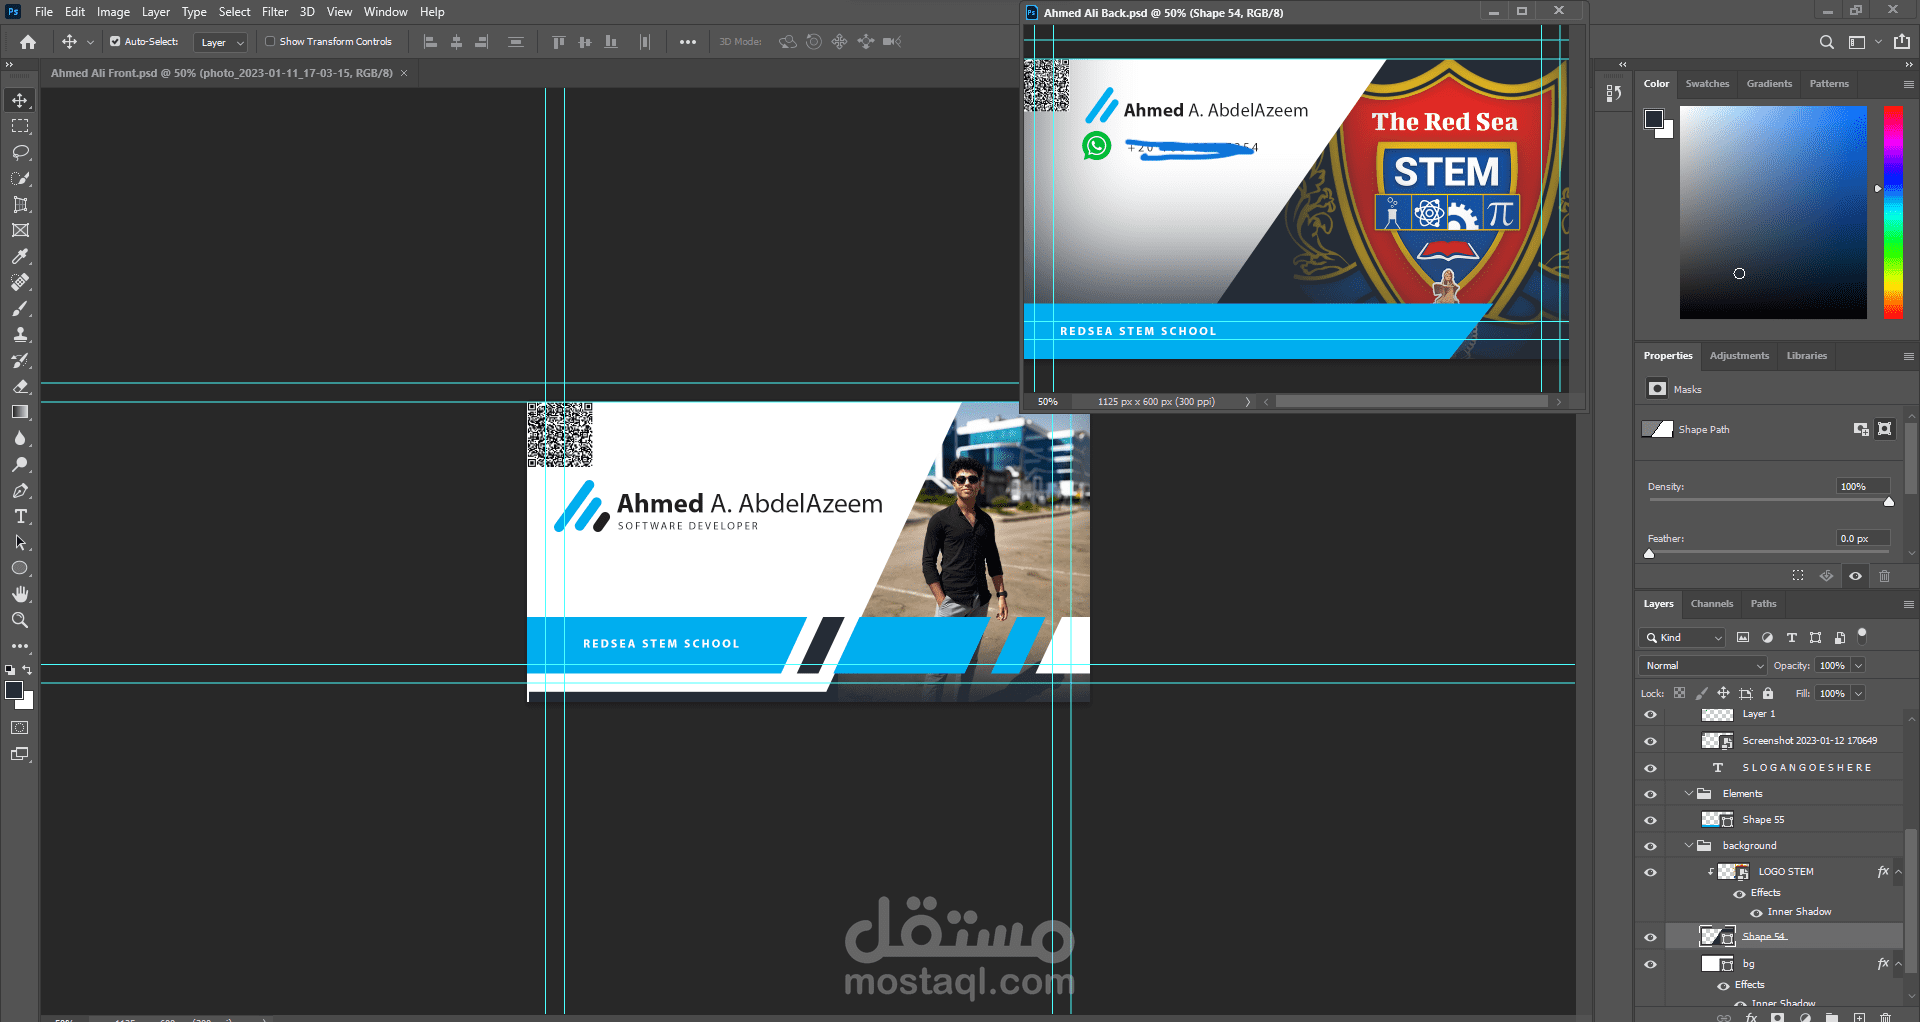
Task: Click the Share icon at top right
Action: pyautogui.click(x=1902, y=42)
